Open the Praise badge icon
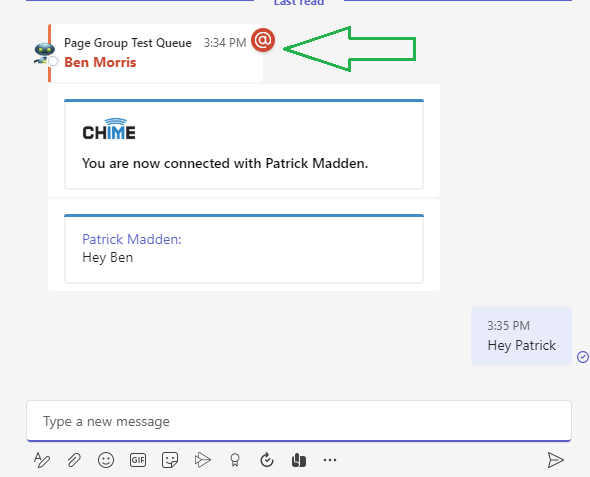590x477 pixels. [235, 460]
